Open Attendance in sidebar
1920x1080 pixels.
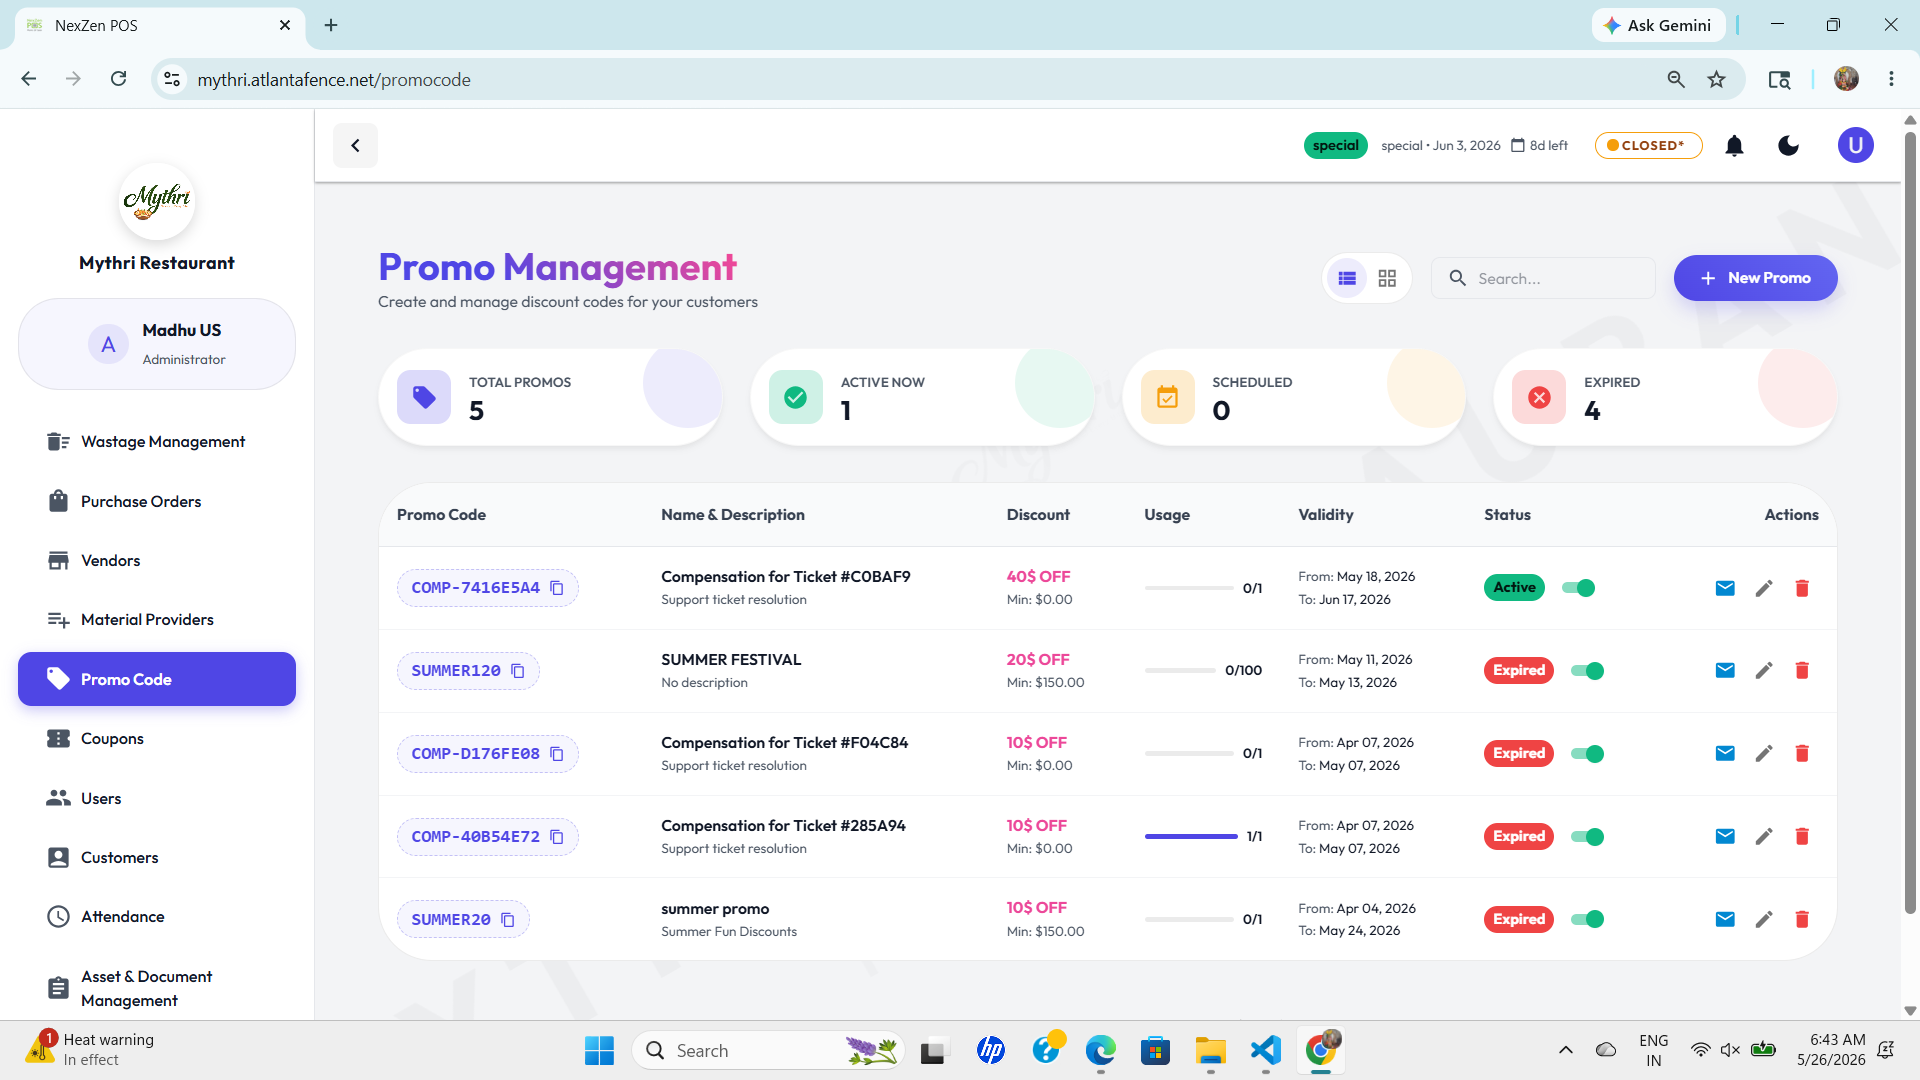[x=157, y=917]
